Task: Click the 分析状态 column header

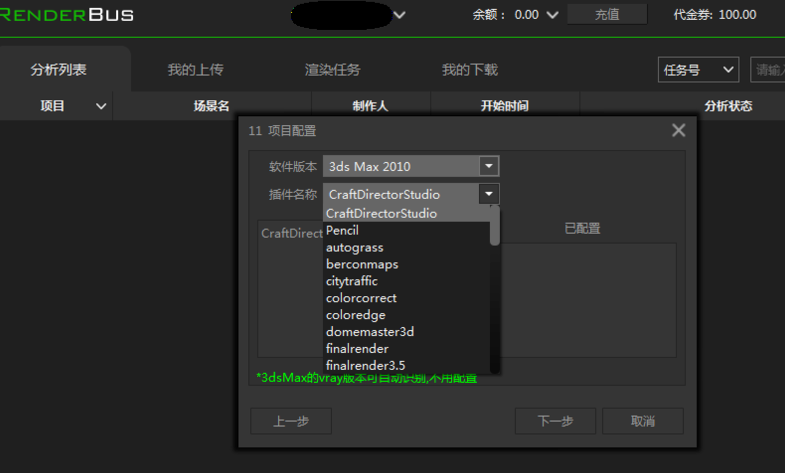Action: [x=728, y=106]
